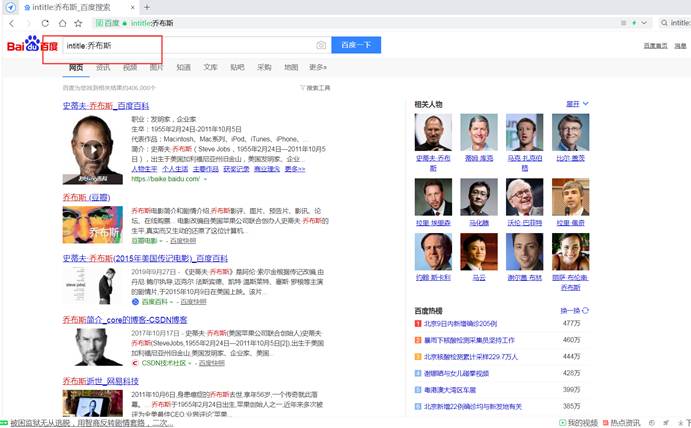Play the Steve Jobs portrait video
The image size is (691, 428).
(x=93, y=149)
